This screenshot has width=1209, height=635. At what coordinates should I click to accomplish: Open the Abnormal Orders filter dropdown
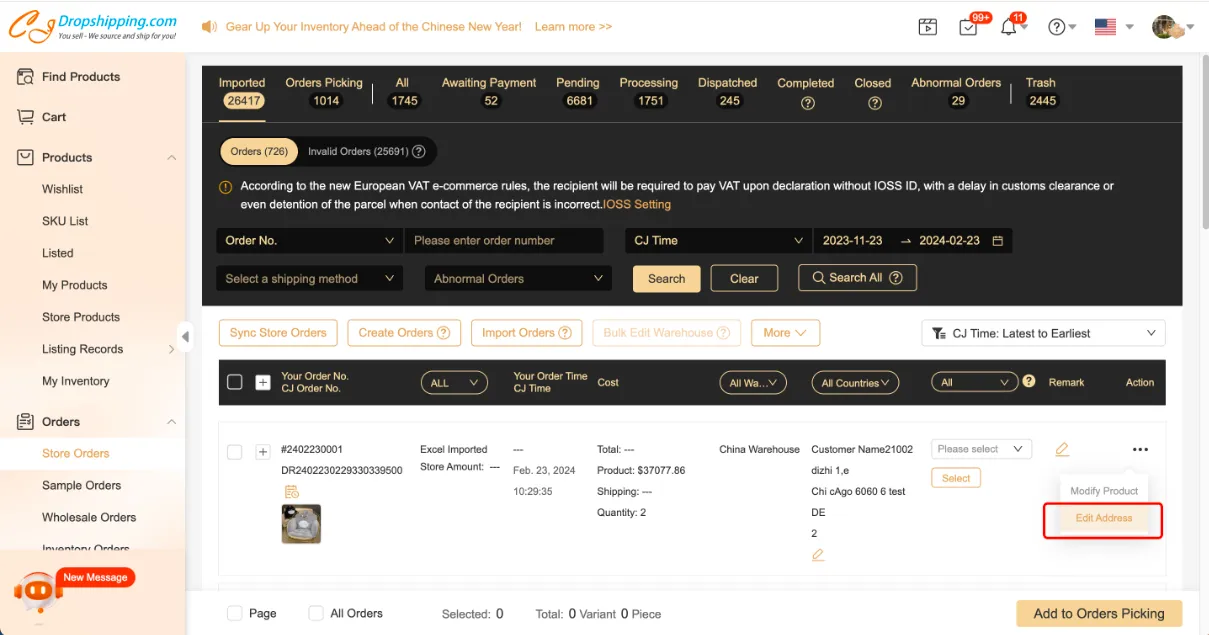(517, 279)
